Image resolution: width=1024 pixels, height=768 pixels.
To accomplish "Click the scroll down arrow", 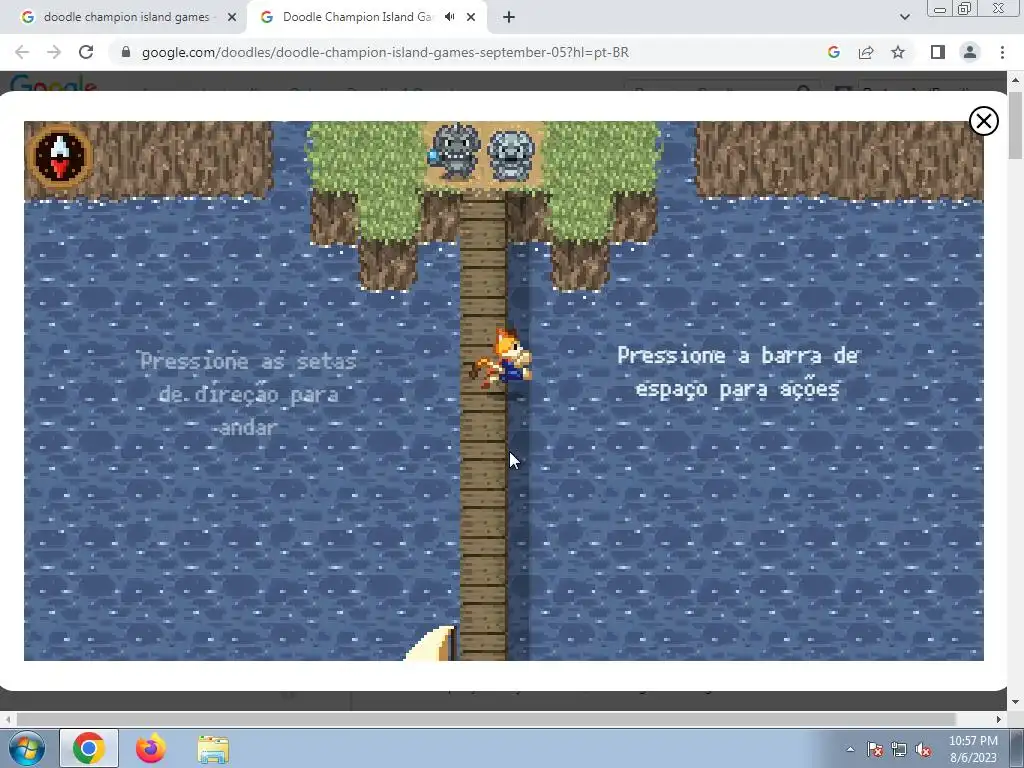I will 1015,703.
